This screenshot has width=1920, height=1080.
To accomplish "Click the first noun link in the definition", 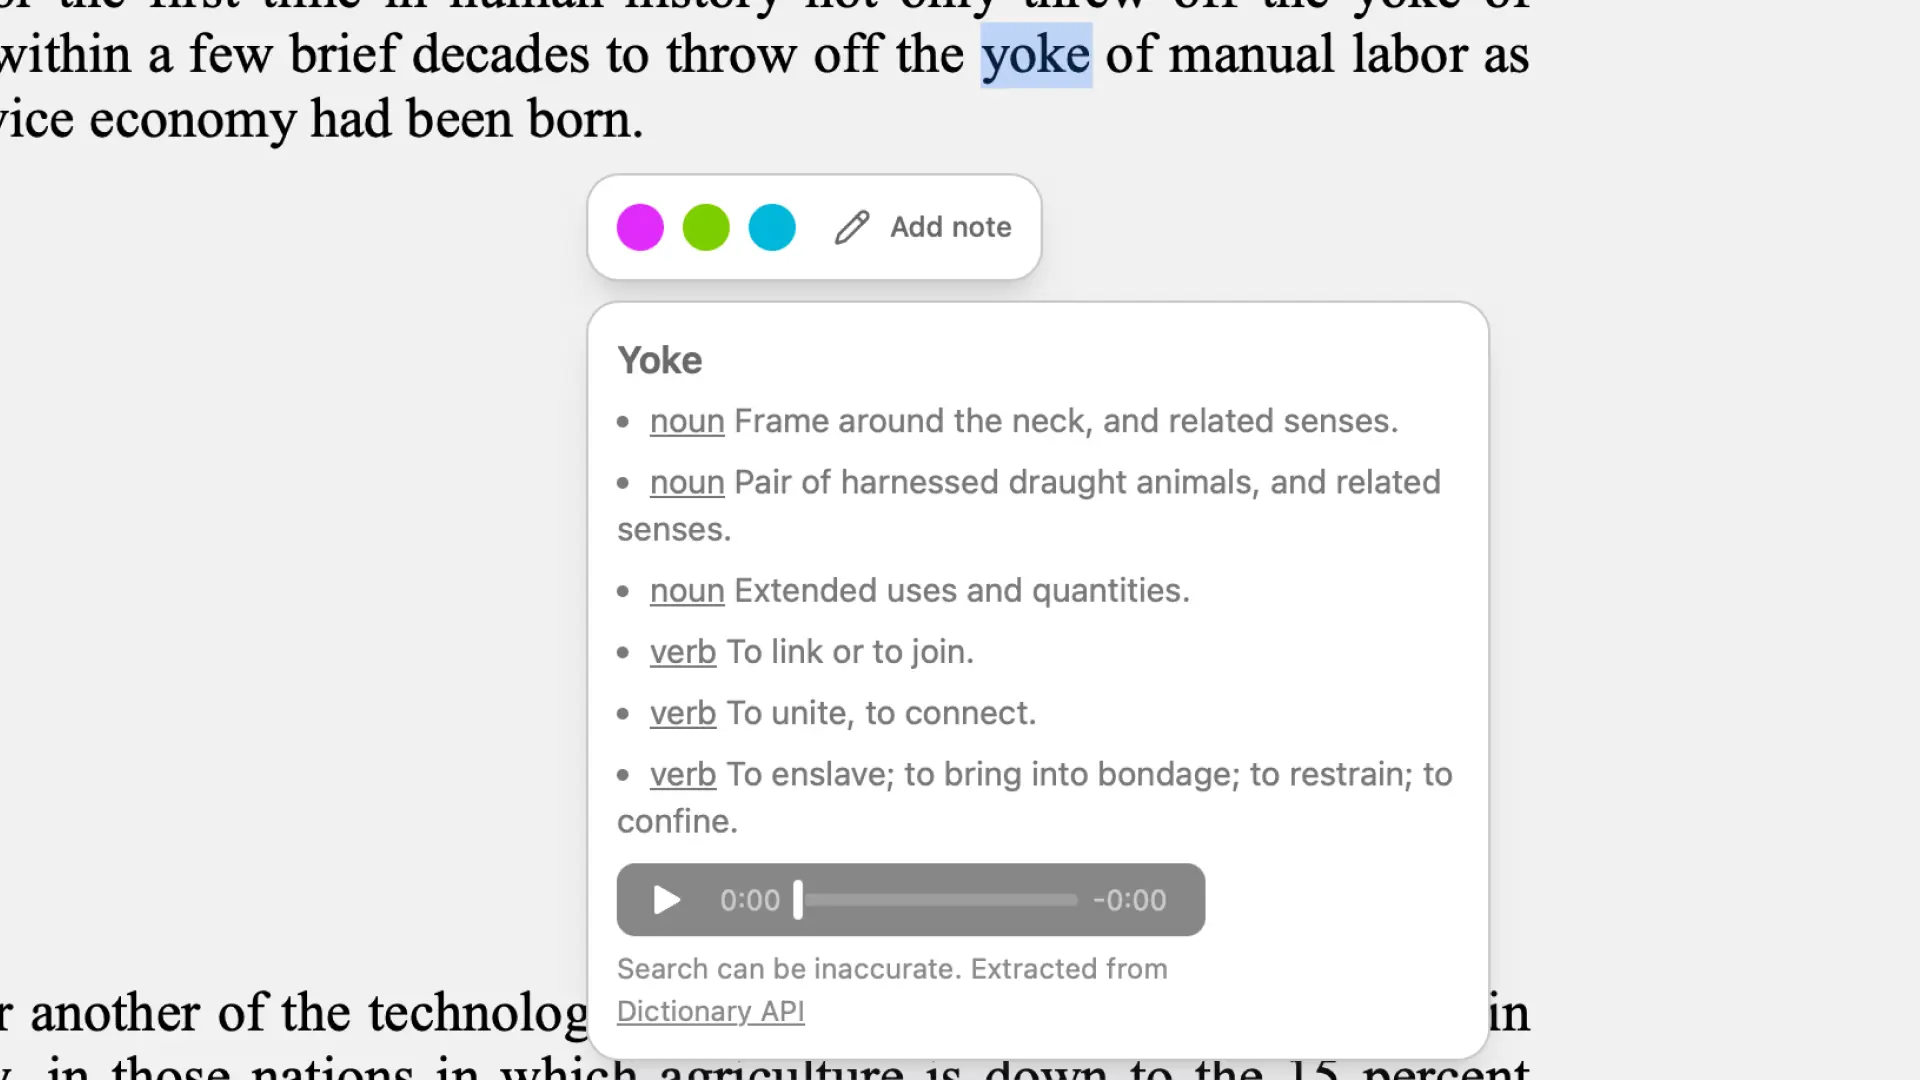I will 687,421.
